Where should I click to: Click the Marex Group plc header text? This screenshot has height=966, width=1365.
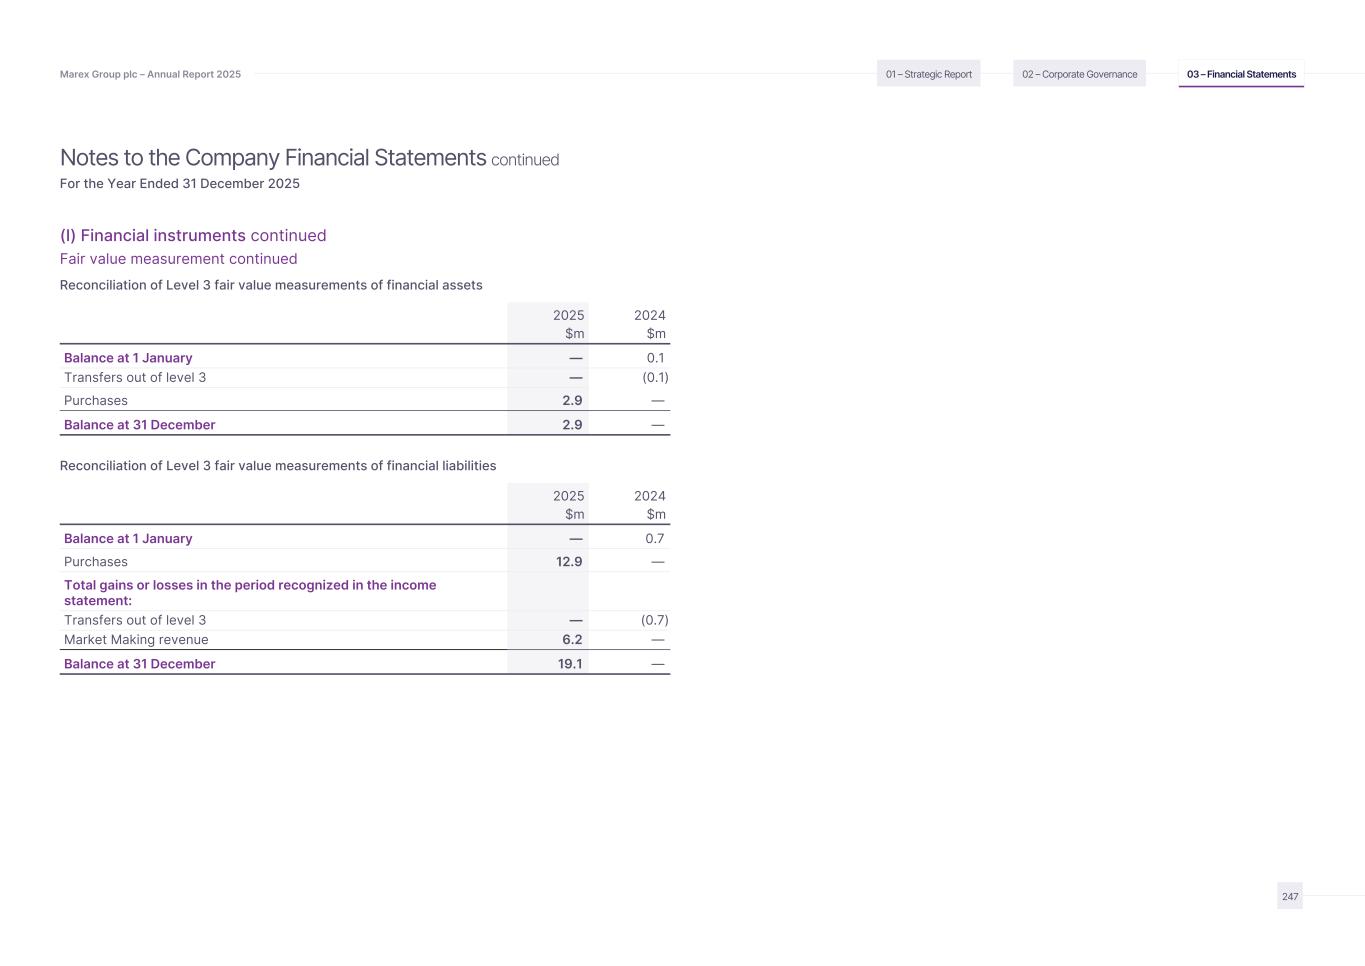click(x=150, y=74)
